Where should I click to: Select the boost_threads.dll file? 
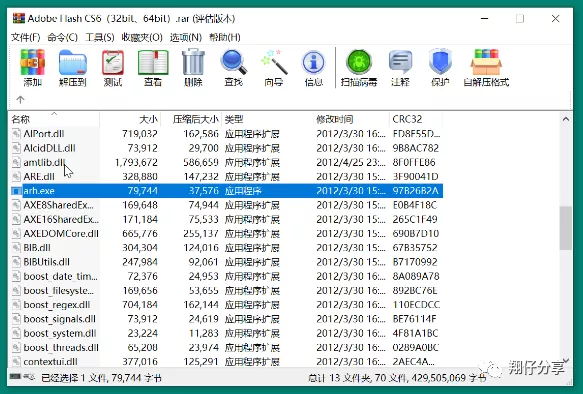tap(61, 347)
